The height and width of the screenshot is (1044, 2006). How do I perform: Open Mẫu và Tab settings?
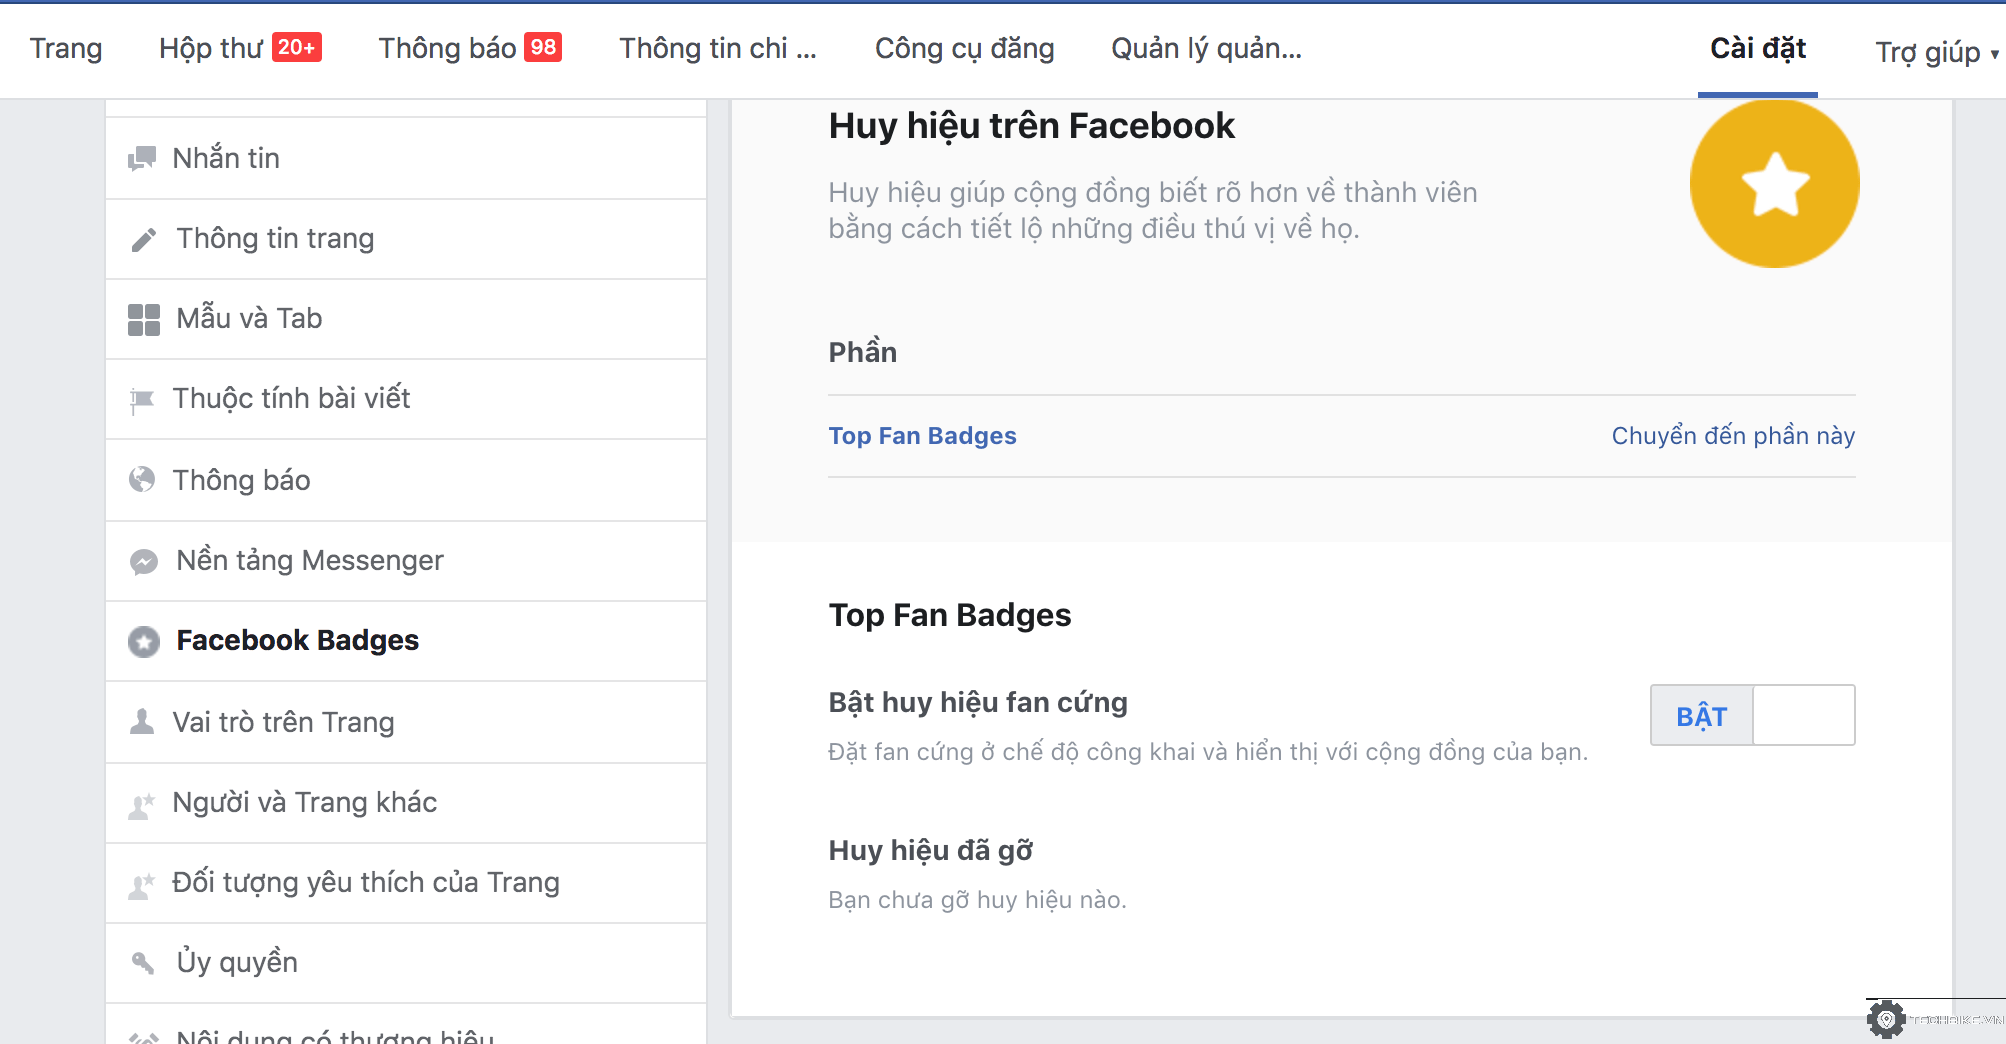click(406, 319)
